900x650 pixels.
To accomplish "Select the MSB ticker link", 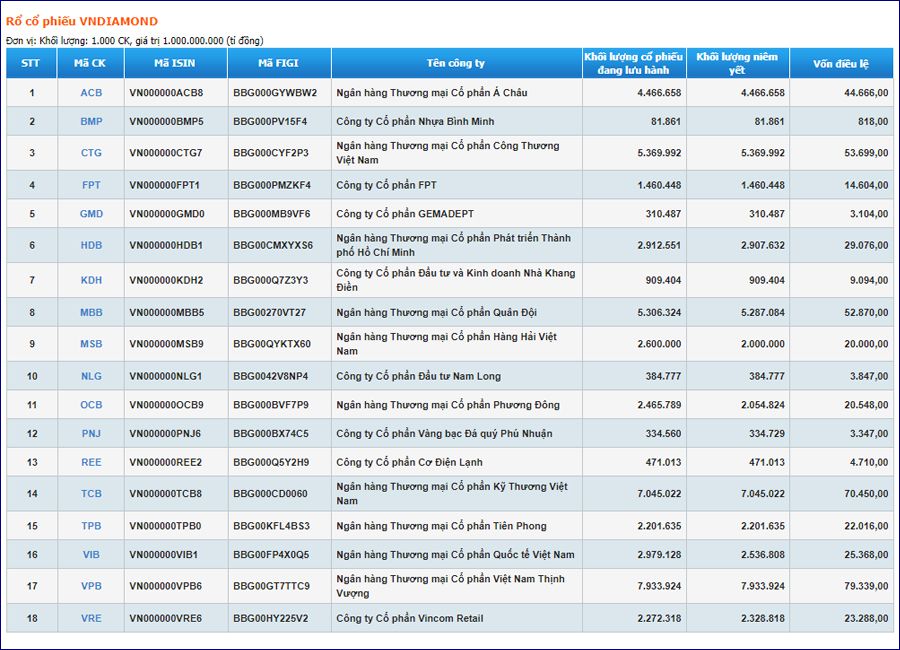I will [91, 344].
